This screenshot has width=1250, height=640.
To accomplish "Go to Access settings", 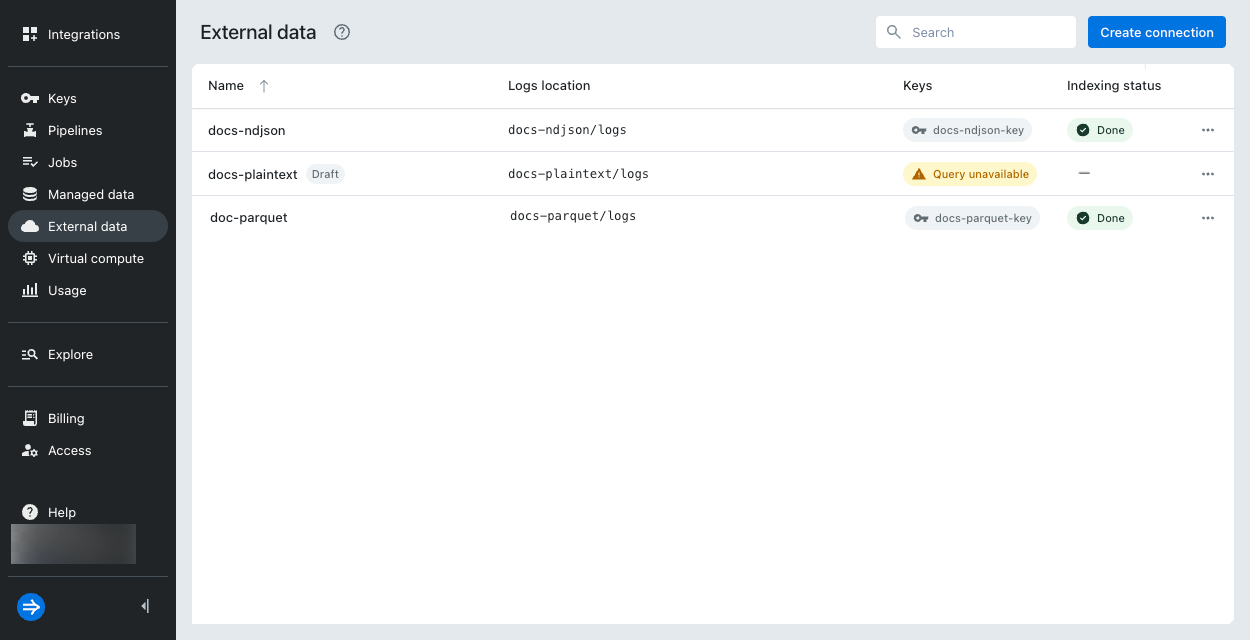I will [x=88, y=450].
